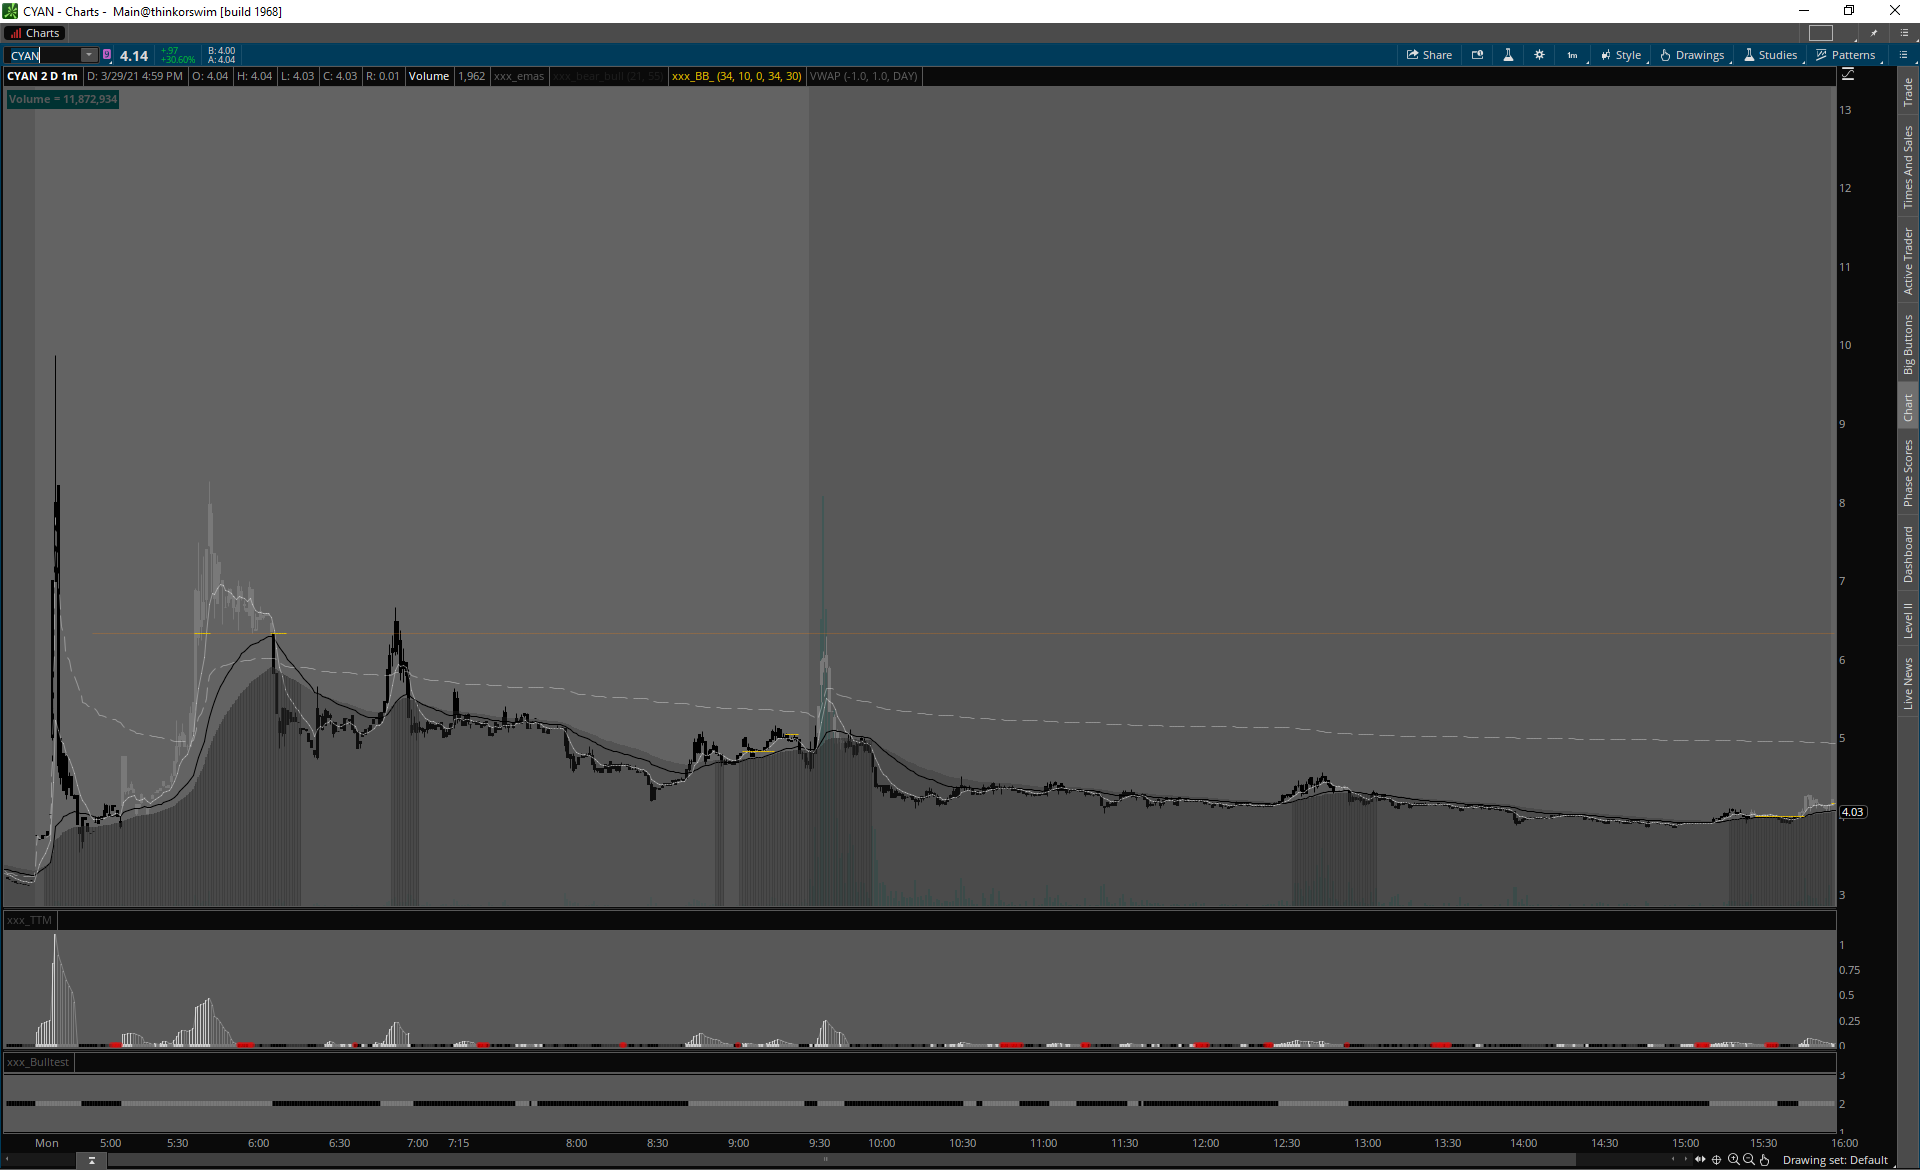Click the pan hand tool icon

pos(1764,1160)
